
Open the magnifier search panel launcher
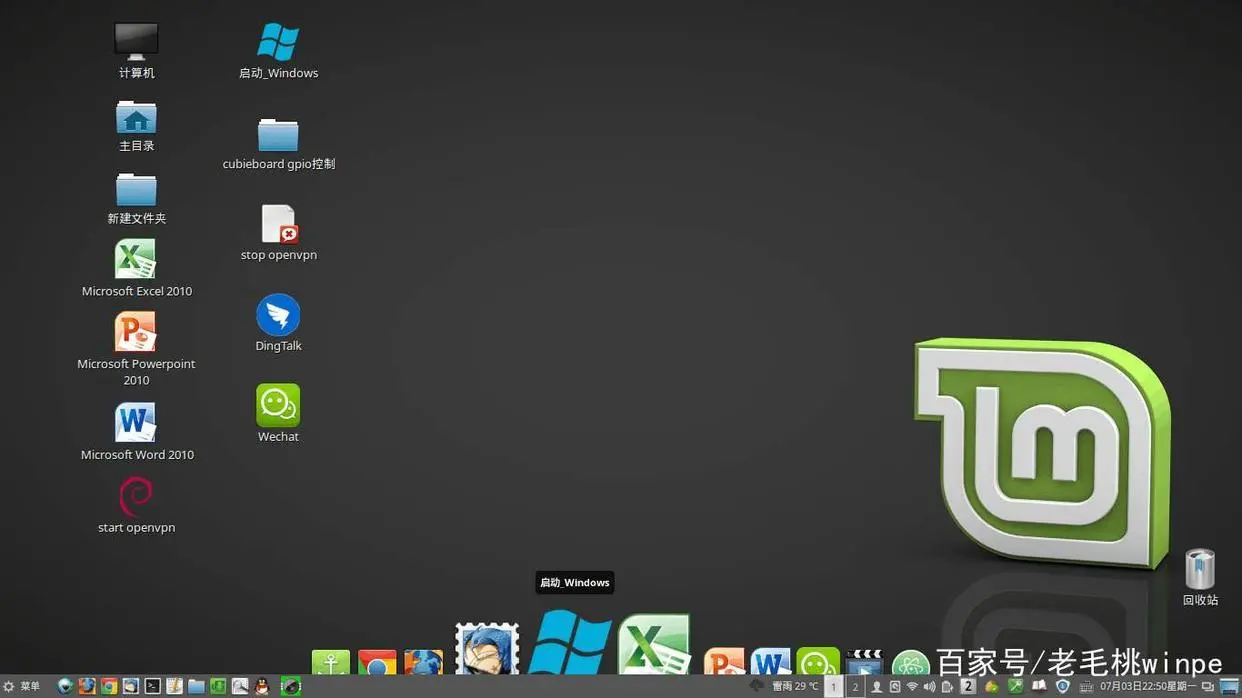[240, 686]
